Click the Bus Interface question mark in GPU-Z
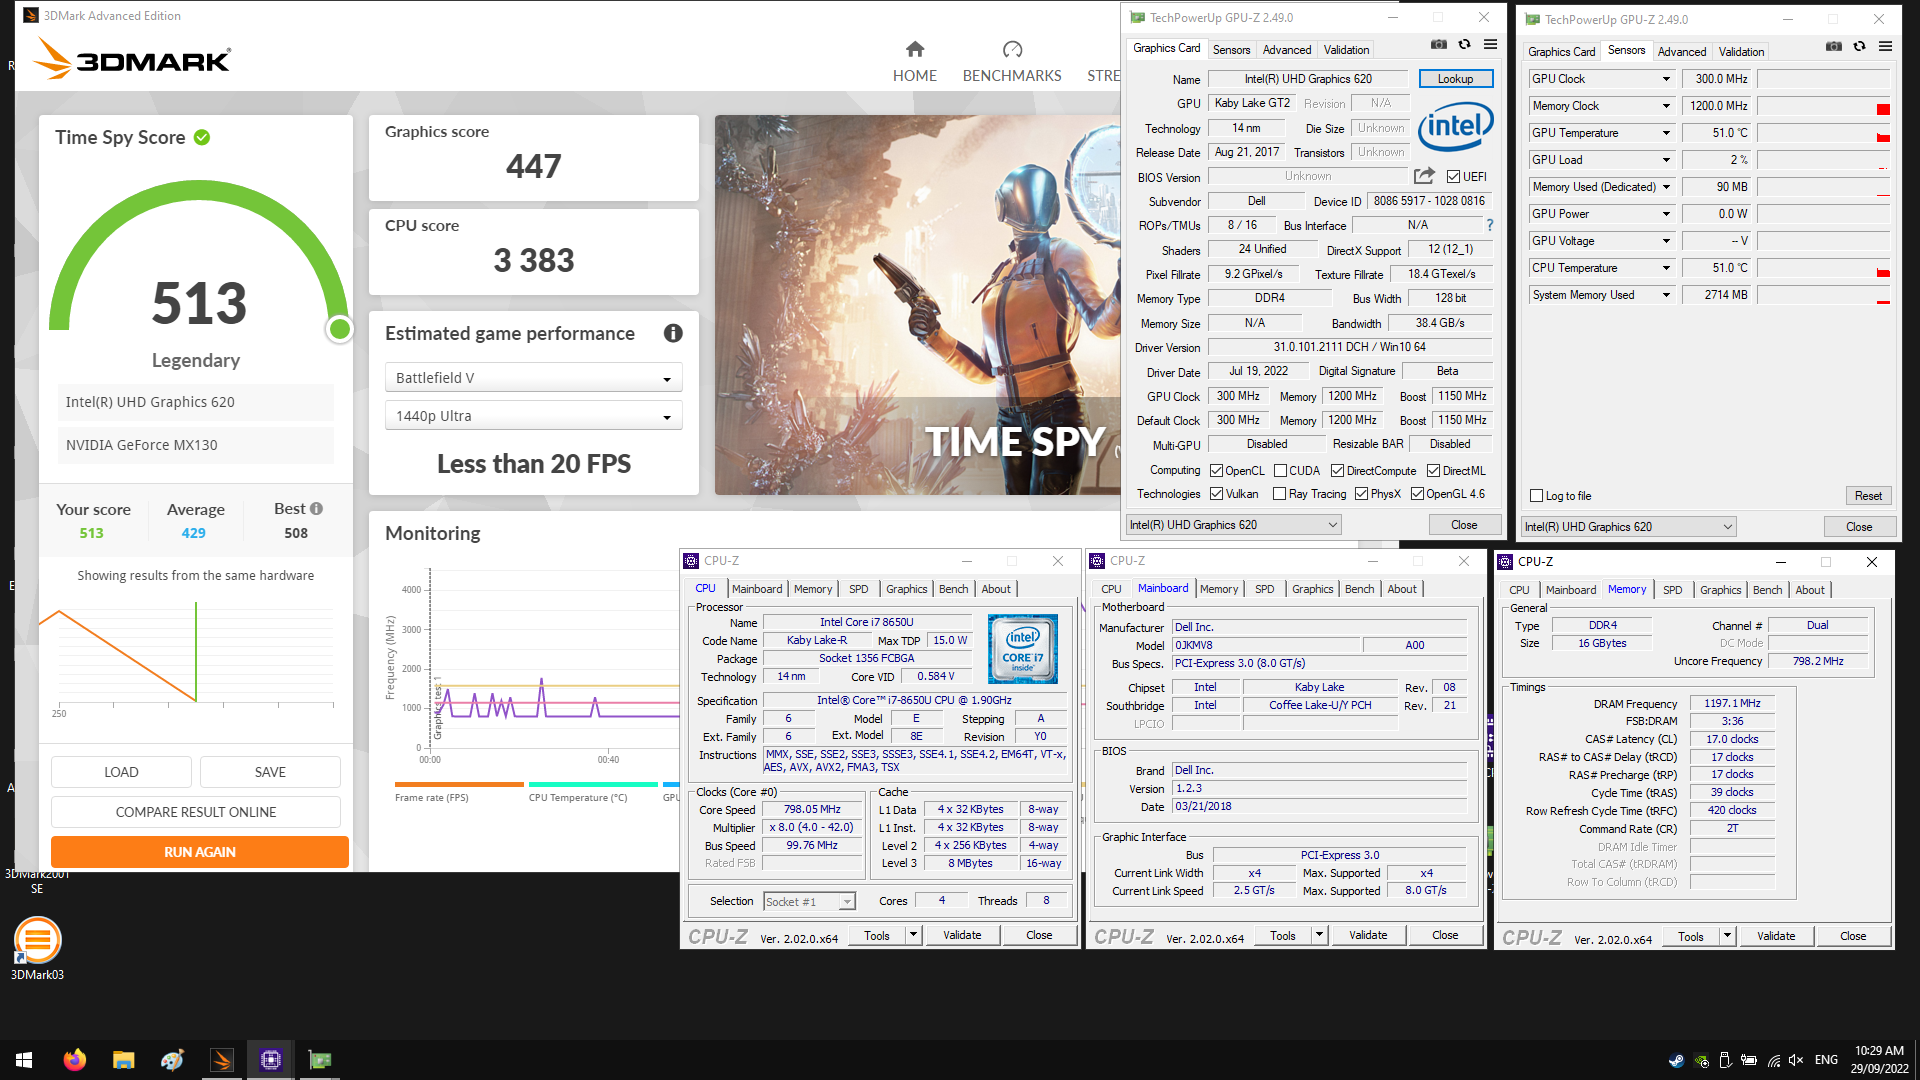 pos(1489,225)
